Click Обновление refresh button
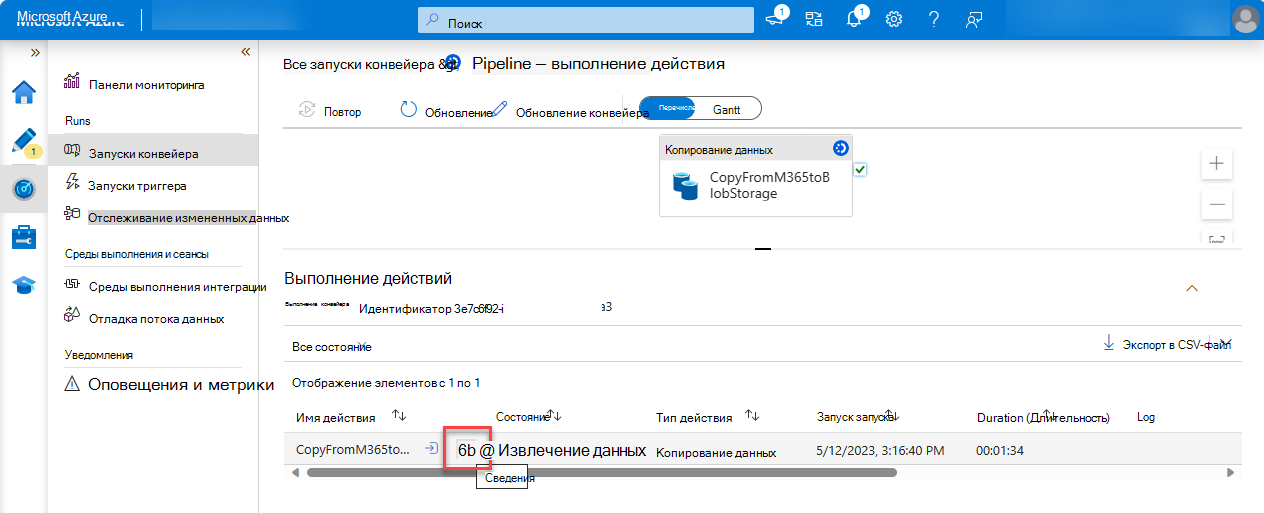Image resolution: width=1264 pixels, height=513 pixels. pos(446,111)
